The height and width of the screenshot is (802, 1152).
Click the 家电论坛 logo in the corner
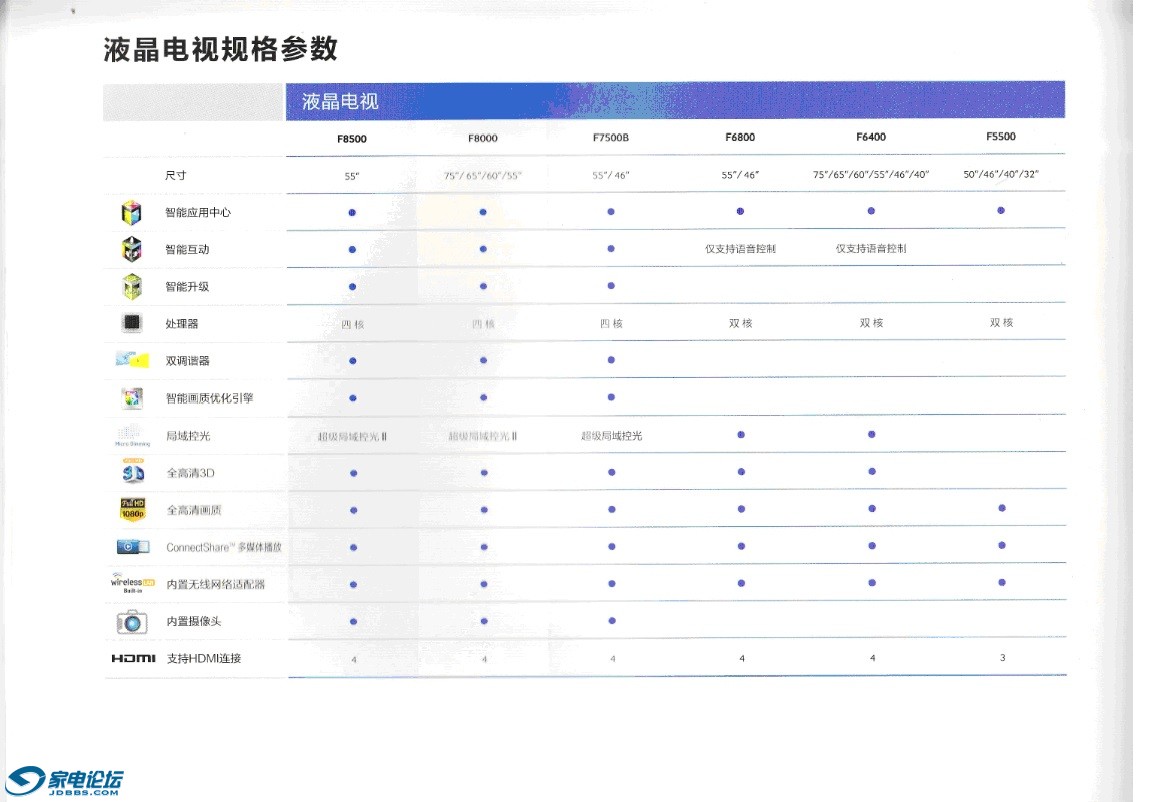66,781
